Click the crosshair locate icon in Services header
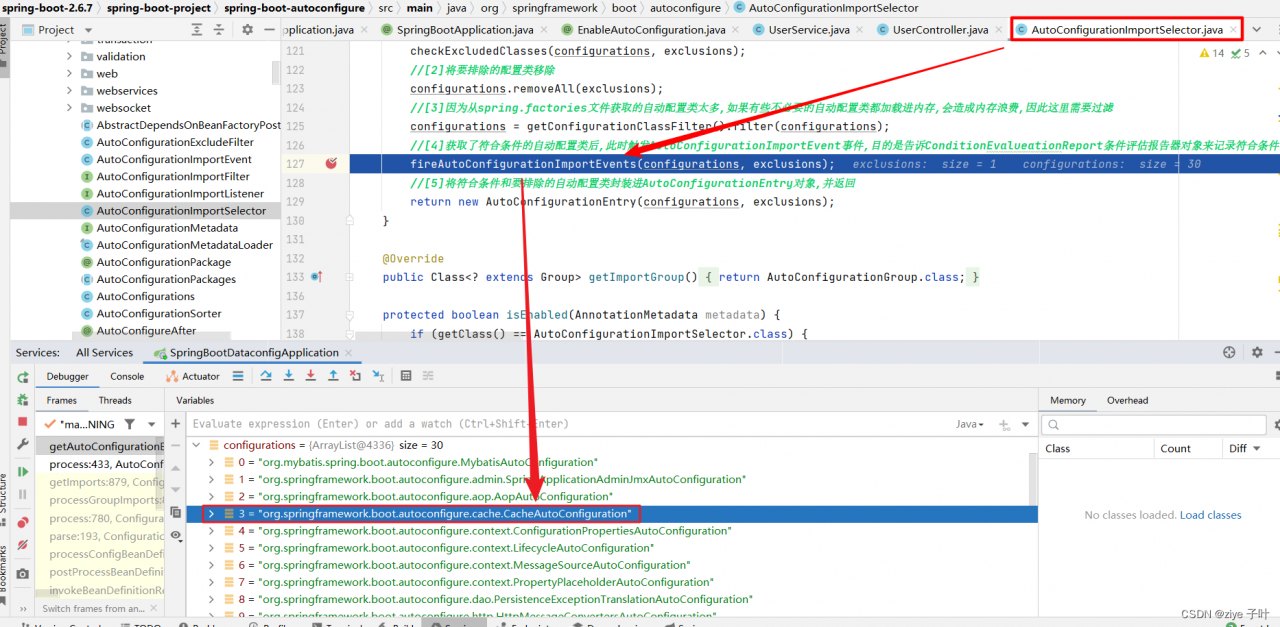Image resolution: width=1280 pixels, height=627 pixels. click(1230, 352)
